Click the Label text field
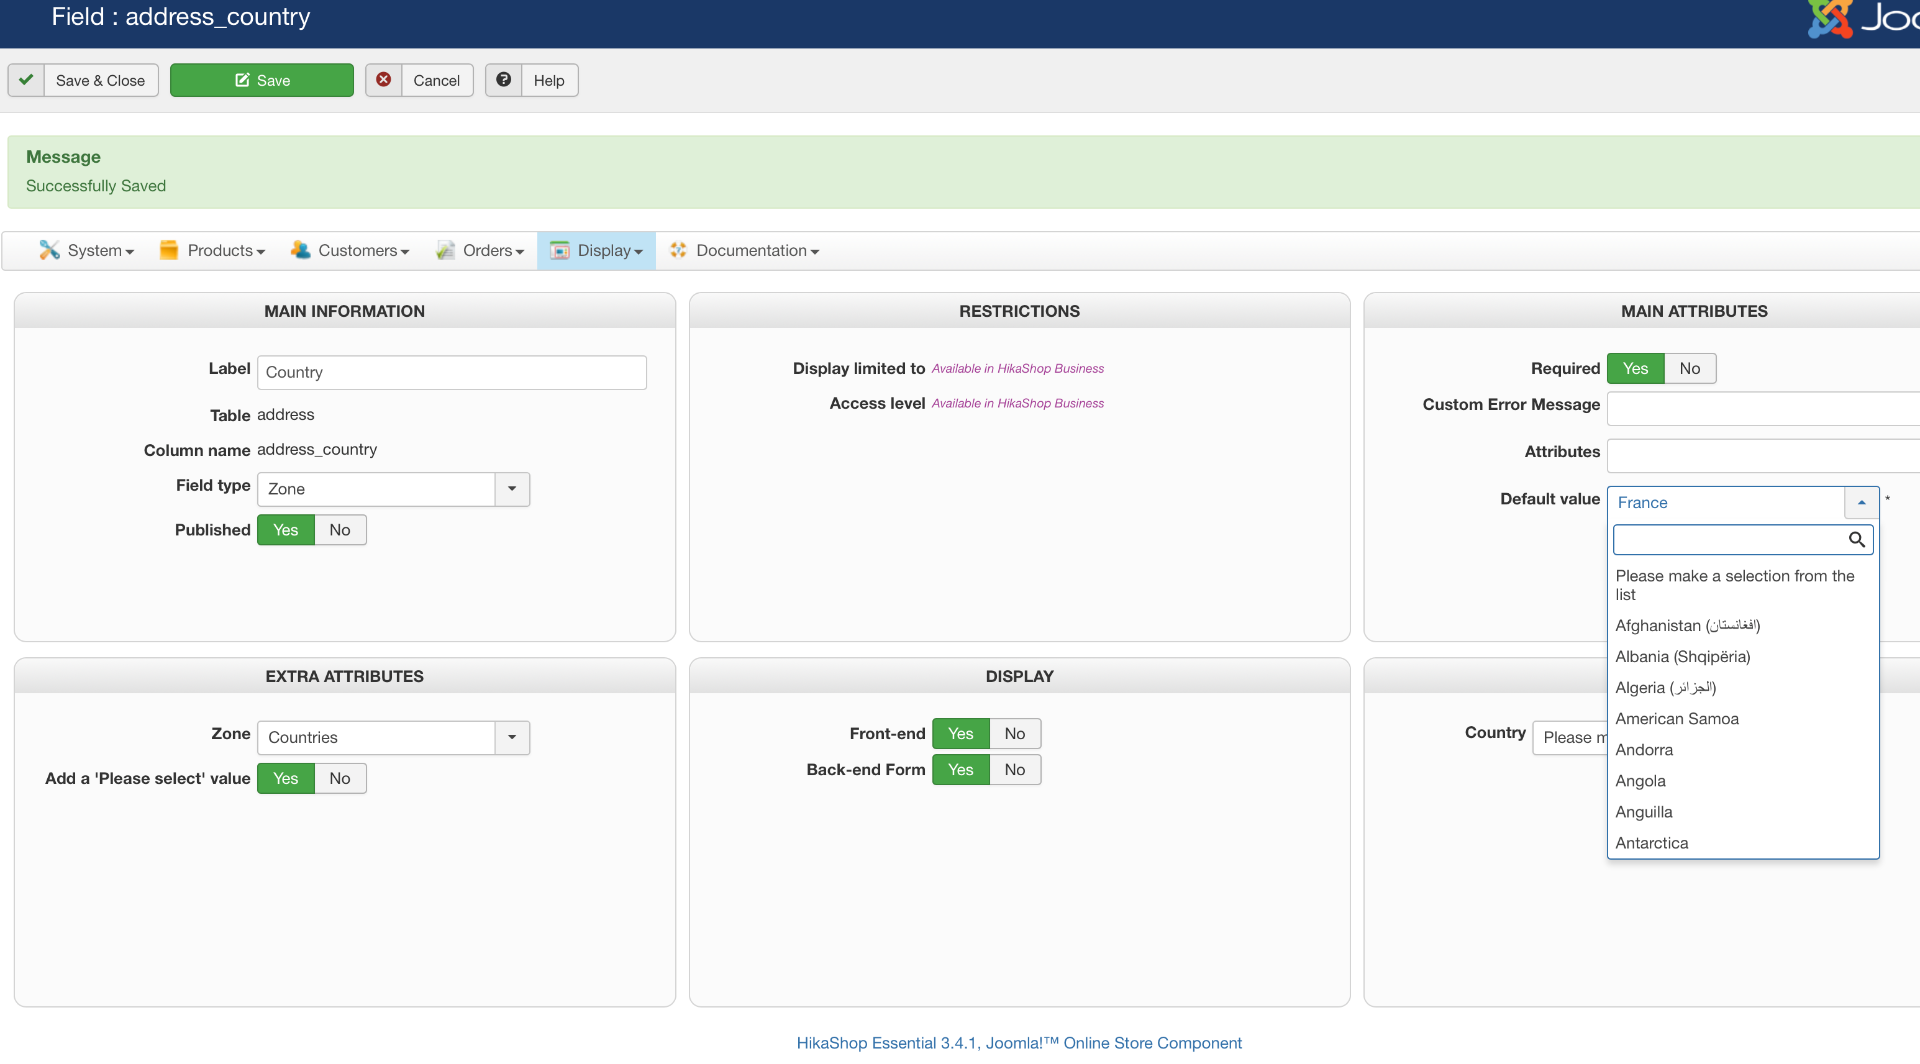 (x=452, y=373)
